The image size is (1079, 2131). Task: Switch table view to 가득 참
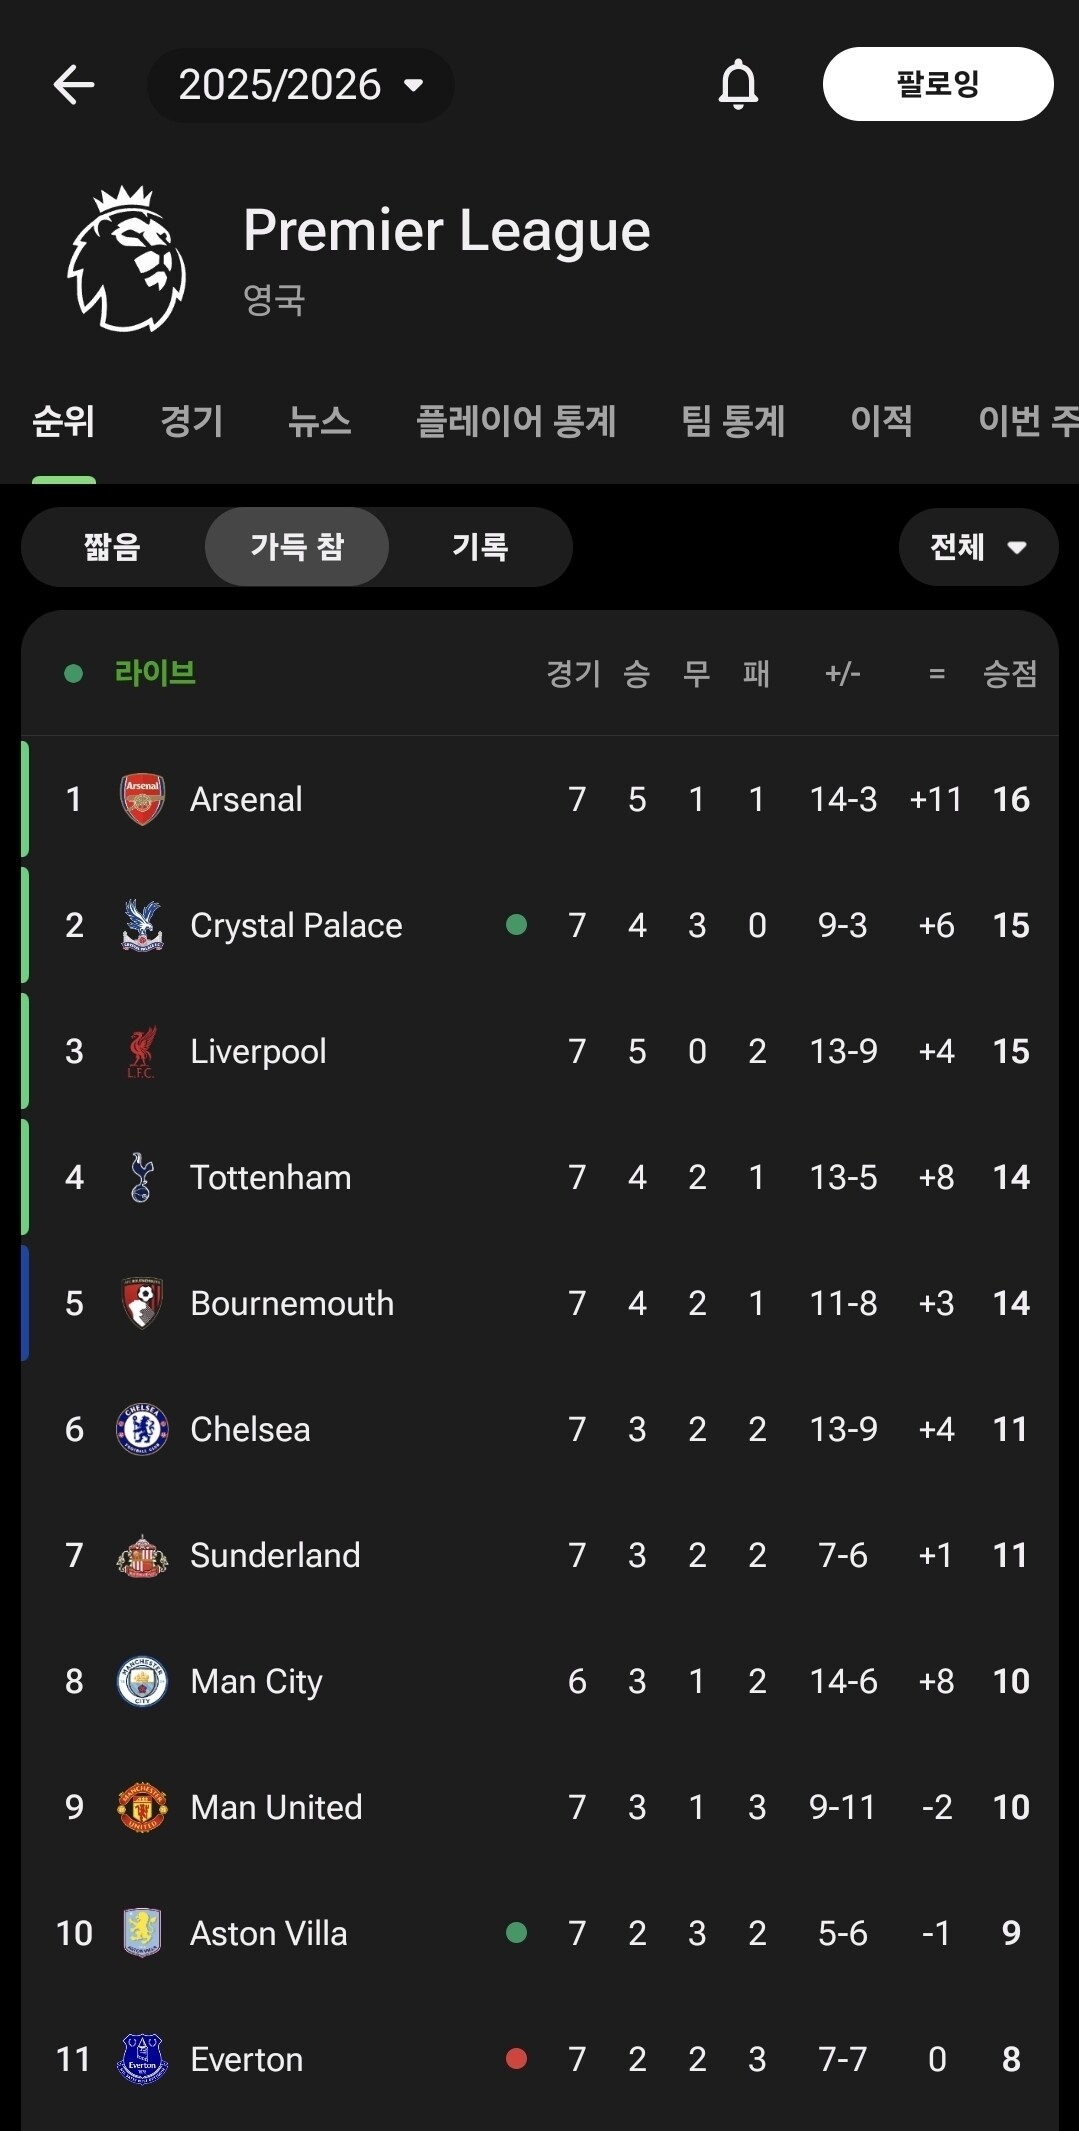coord(296,547)
